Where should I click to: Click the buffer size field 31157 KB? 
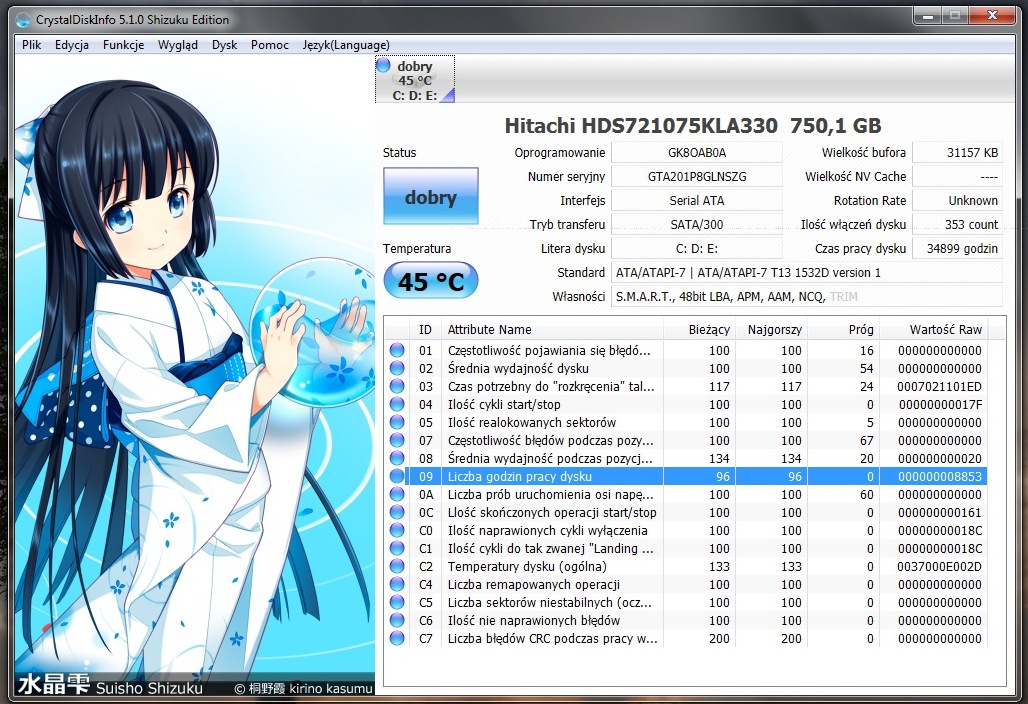pyautogui.click(x=957, y=152)
